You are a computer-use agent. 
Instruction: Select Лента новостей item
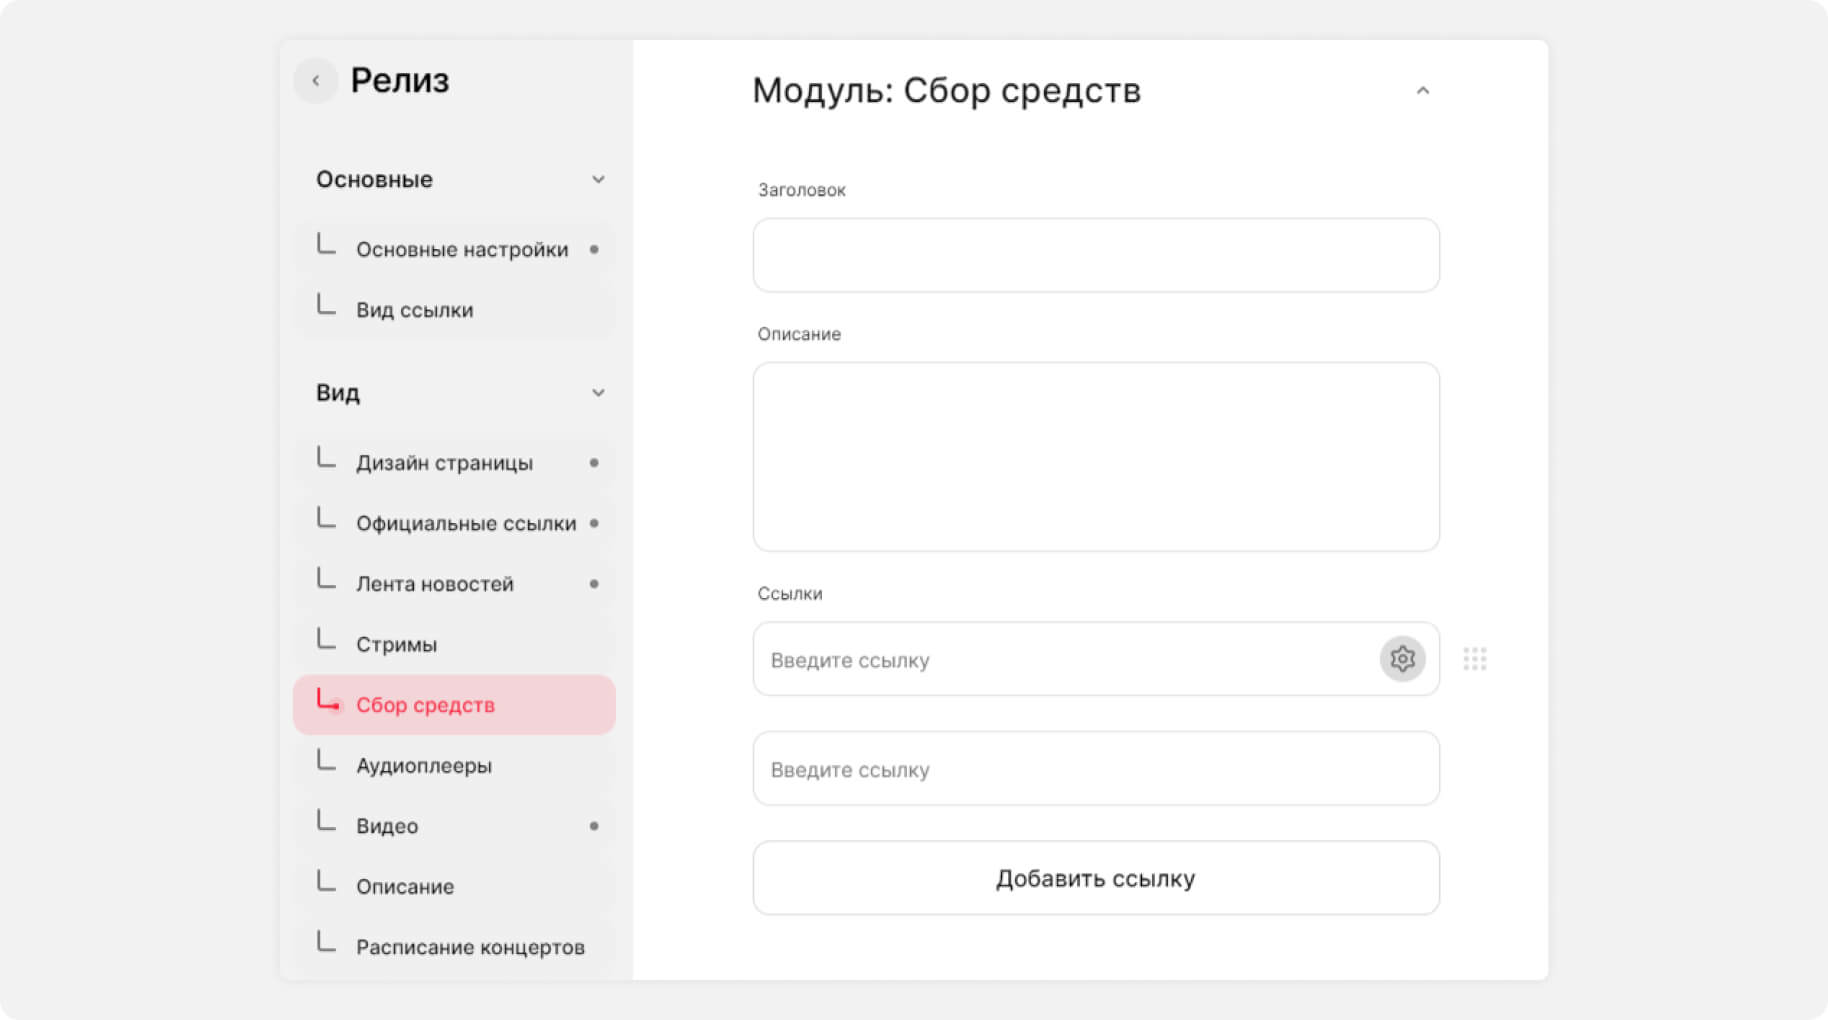tap(434, 584)
